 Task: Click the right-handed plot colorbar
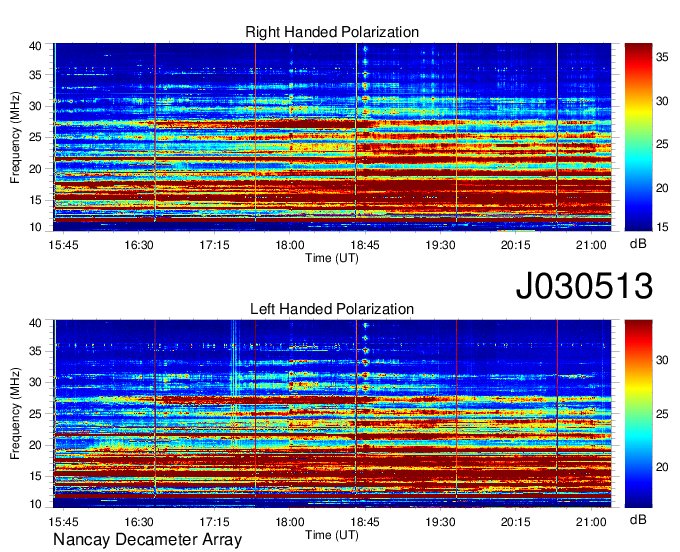638,137
